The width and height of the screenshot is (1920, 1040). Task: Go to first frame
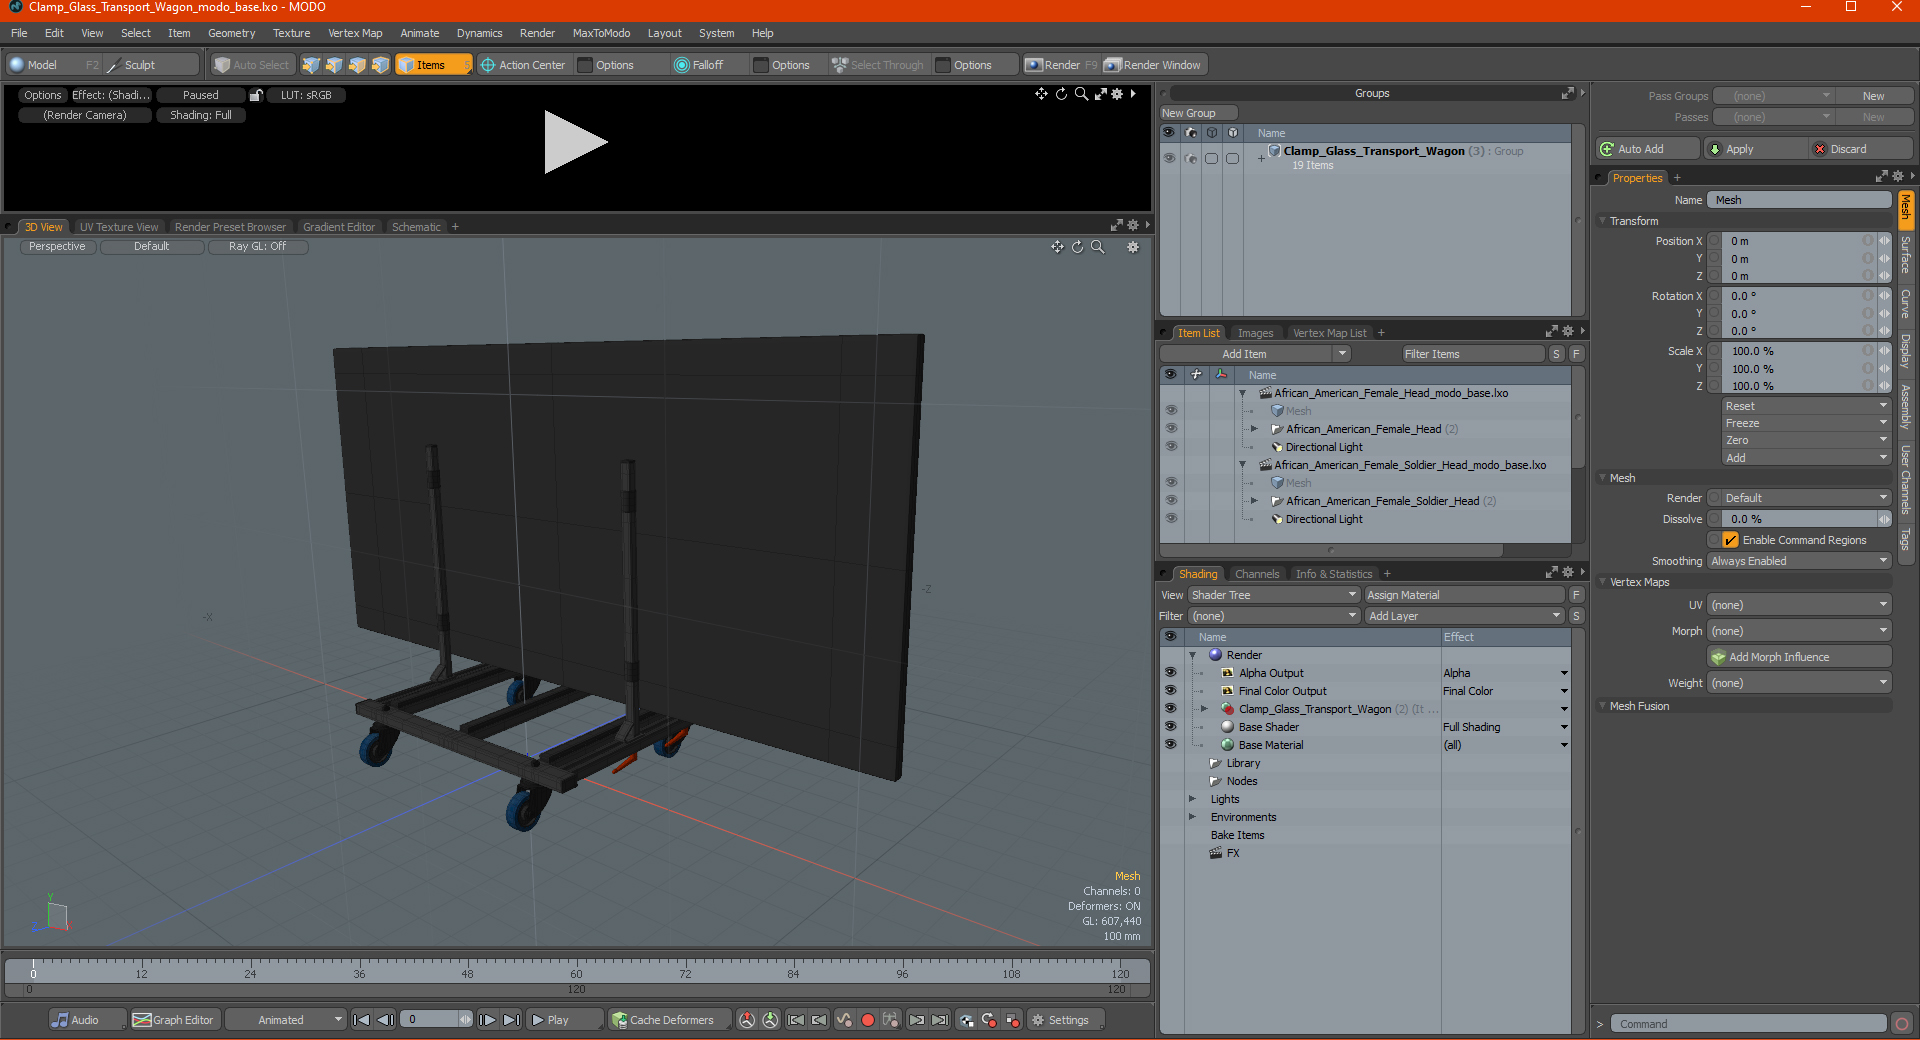[362, 1020]
